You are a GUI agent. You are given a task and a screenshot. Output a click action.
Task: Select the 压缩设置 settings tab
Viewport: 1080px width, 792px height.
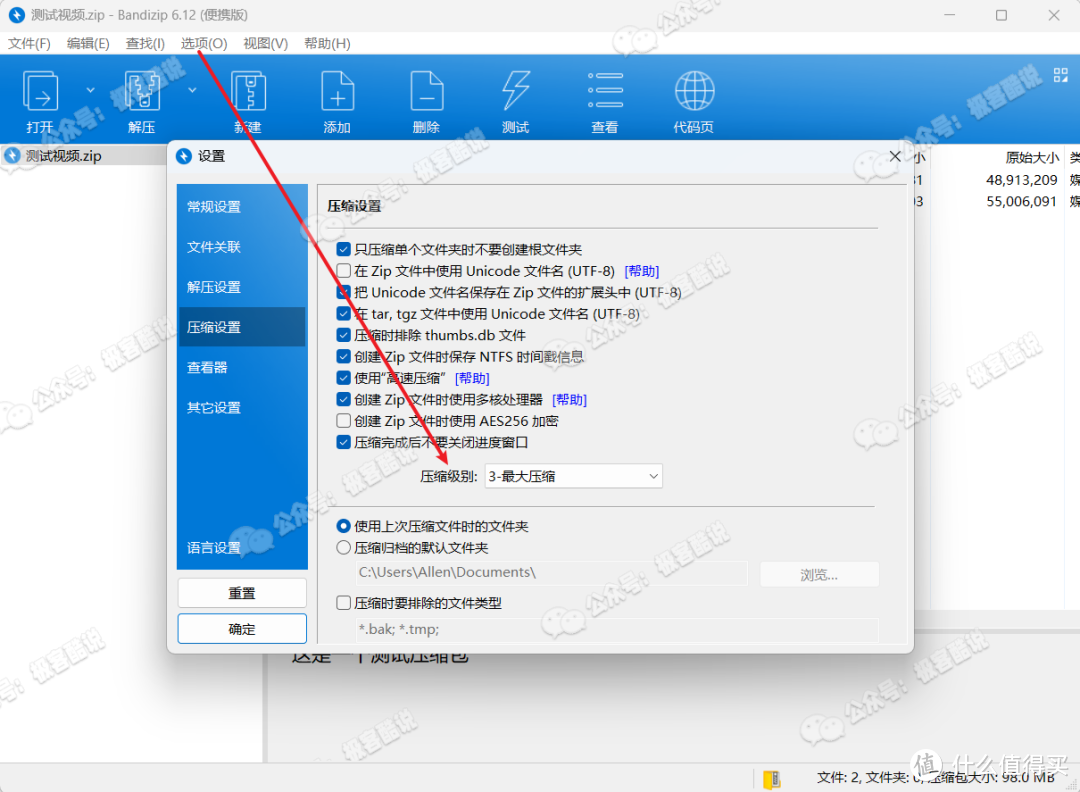pos(241,326)
